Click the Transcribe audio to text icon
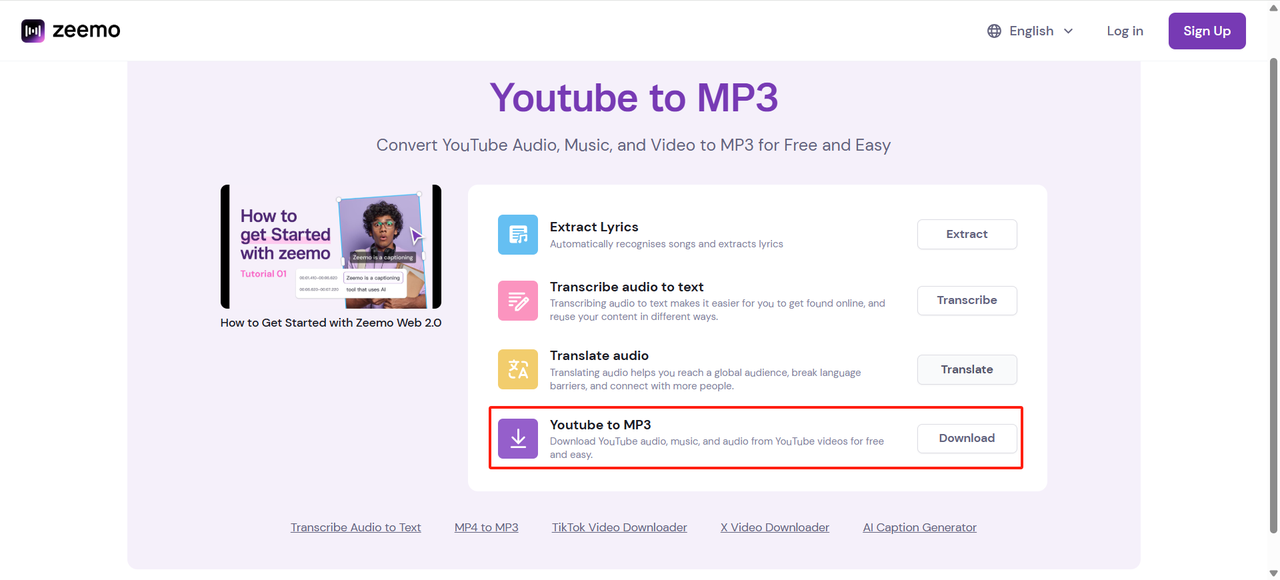This screenshot has height=580, width=1280. pos(518,300)
